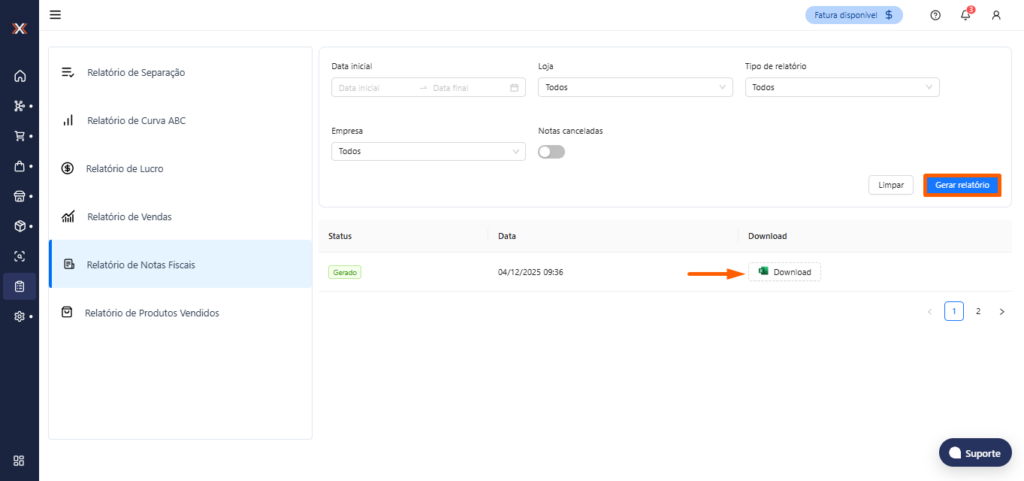Click the home icon in the sidebar
The image size is (1024, 481).
(x=19, y=76)
